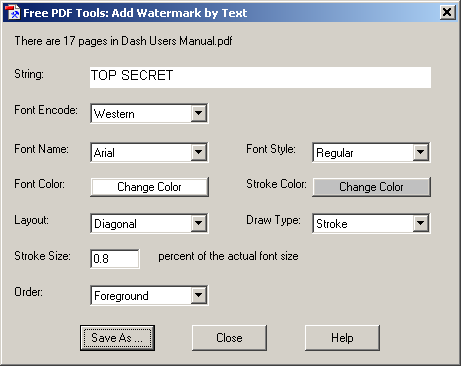This screenshot has width=461, height=366.
Task: Open Help for watermark settings
Action: click(x=342, y=338)
